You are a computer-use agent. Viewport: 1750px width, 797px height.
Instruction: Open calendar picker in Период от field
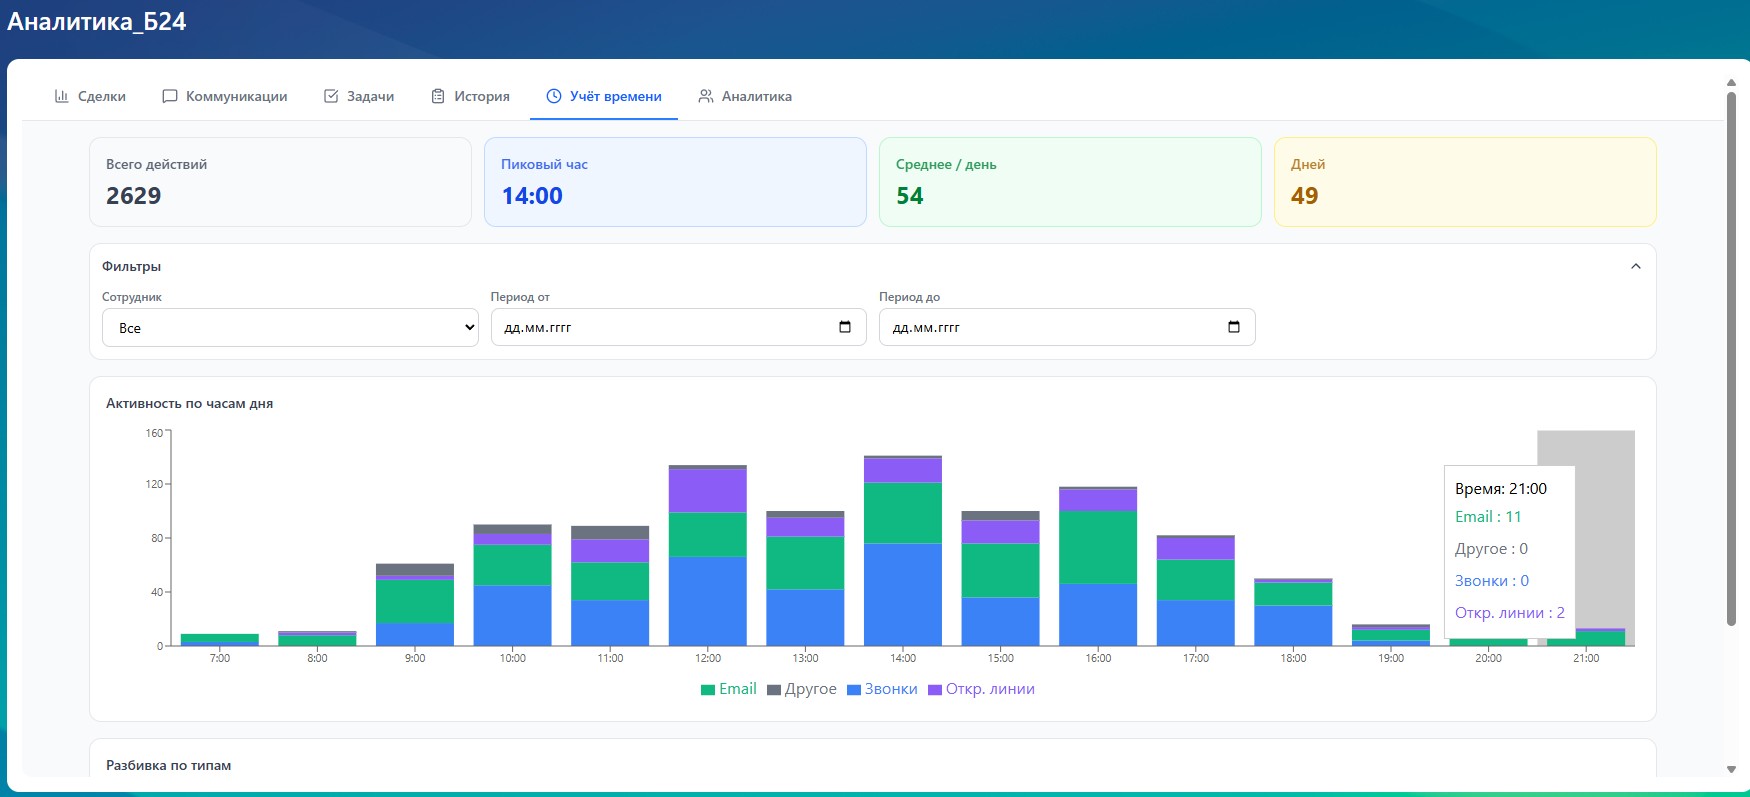point(845,327)
